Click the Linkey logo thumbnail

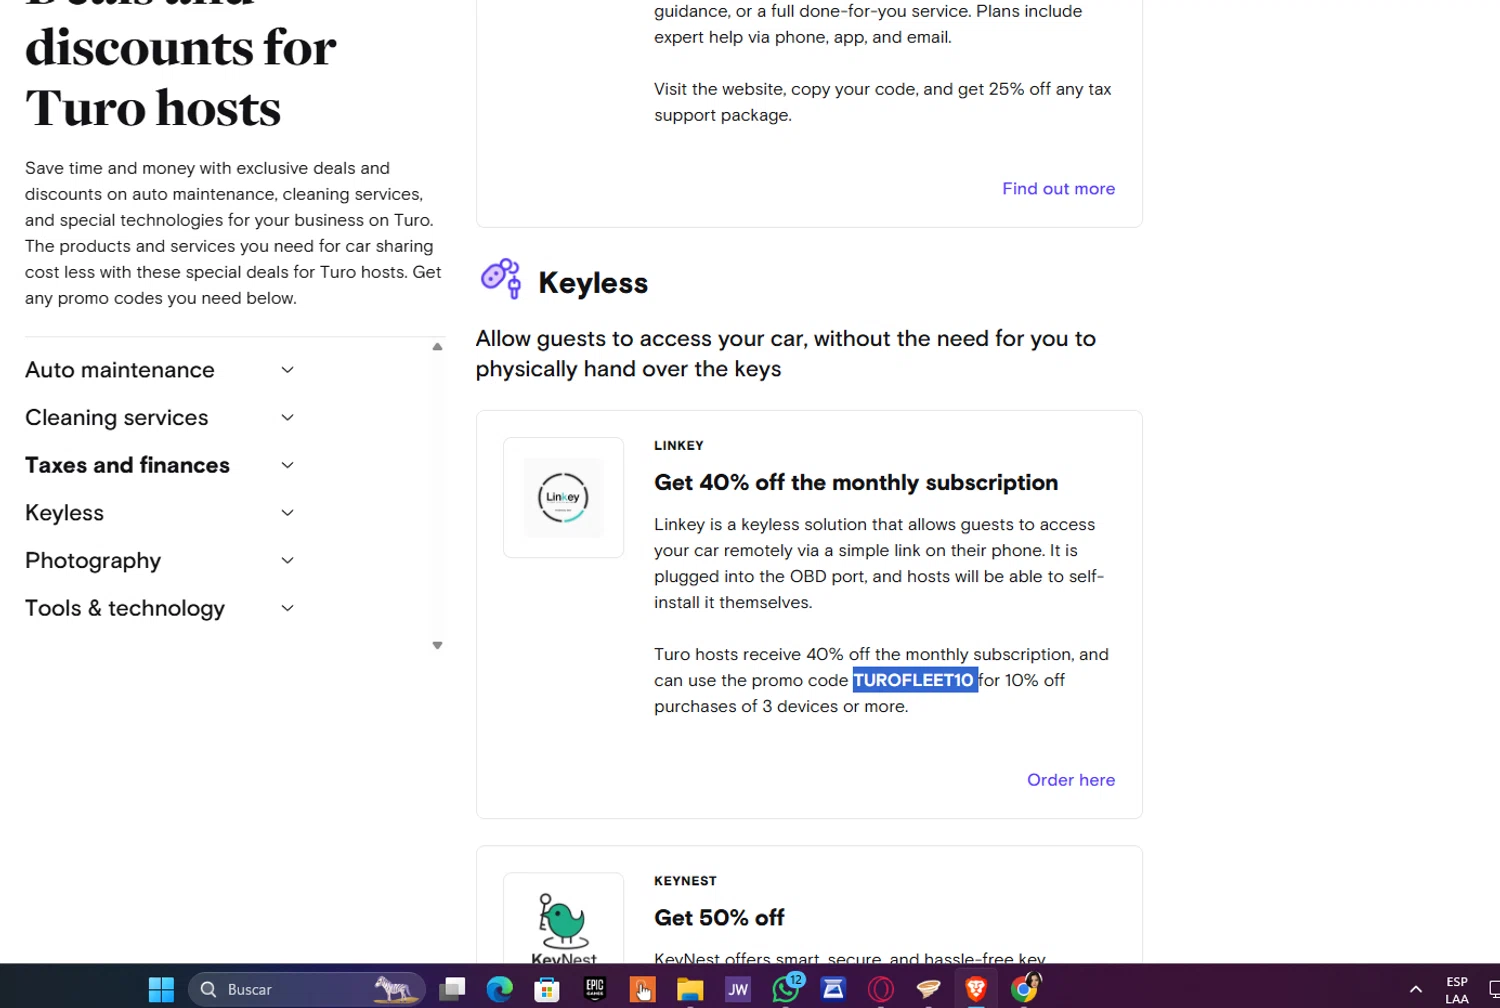point(563,498)
